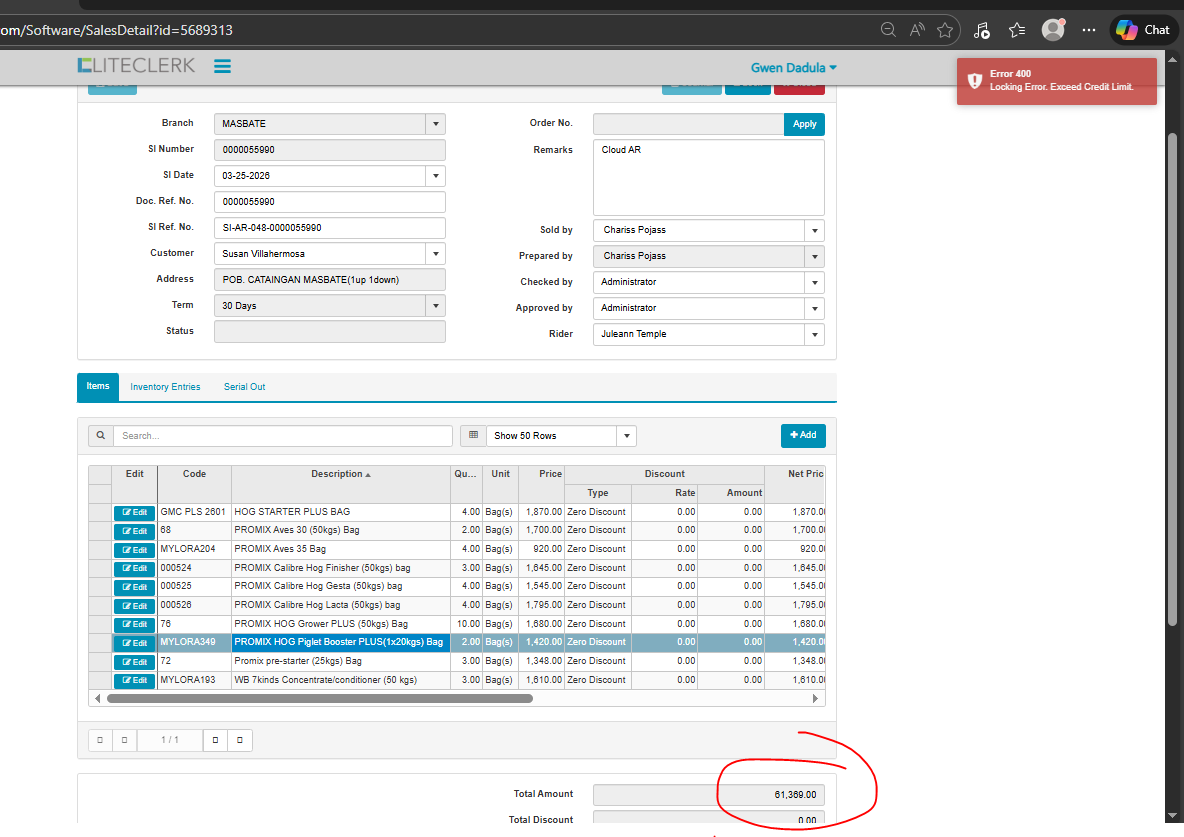Open the hamburger menu beside the Liteclerk logo
Image resolution: width=1184 pixels, height=837 pixels.
pos(222,67)
